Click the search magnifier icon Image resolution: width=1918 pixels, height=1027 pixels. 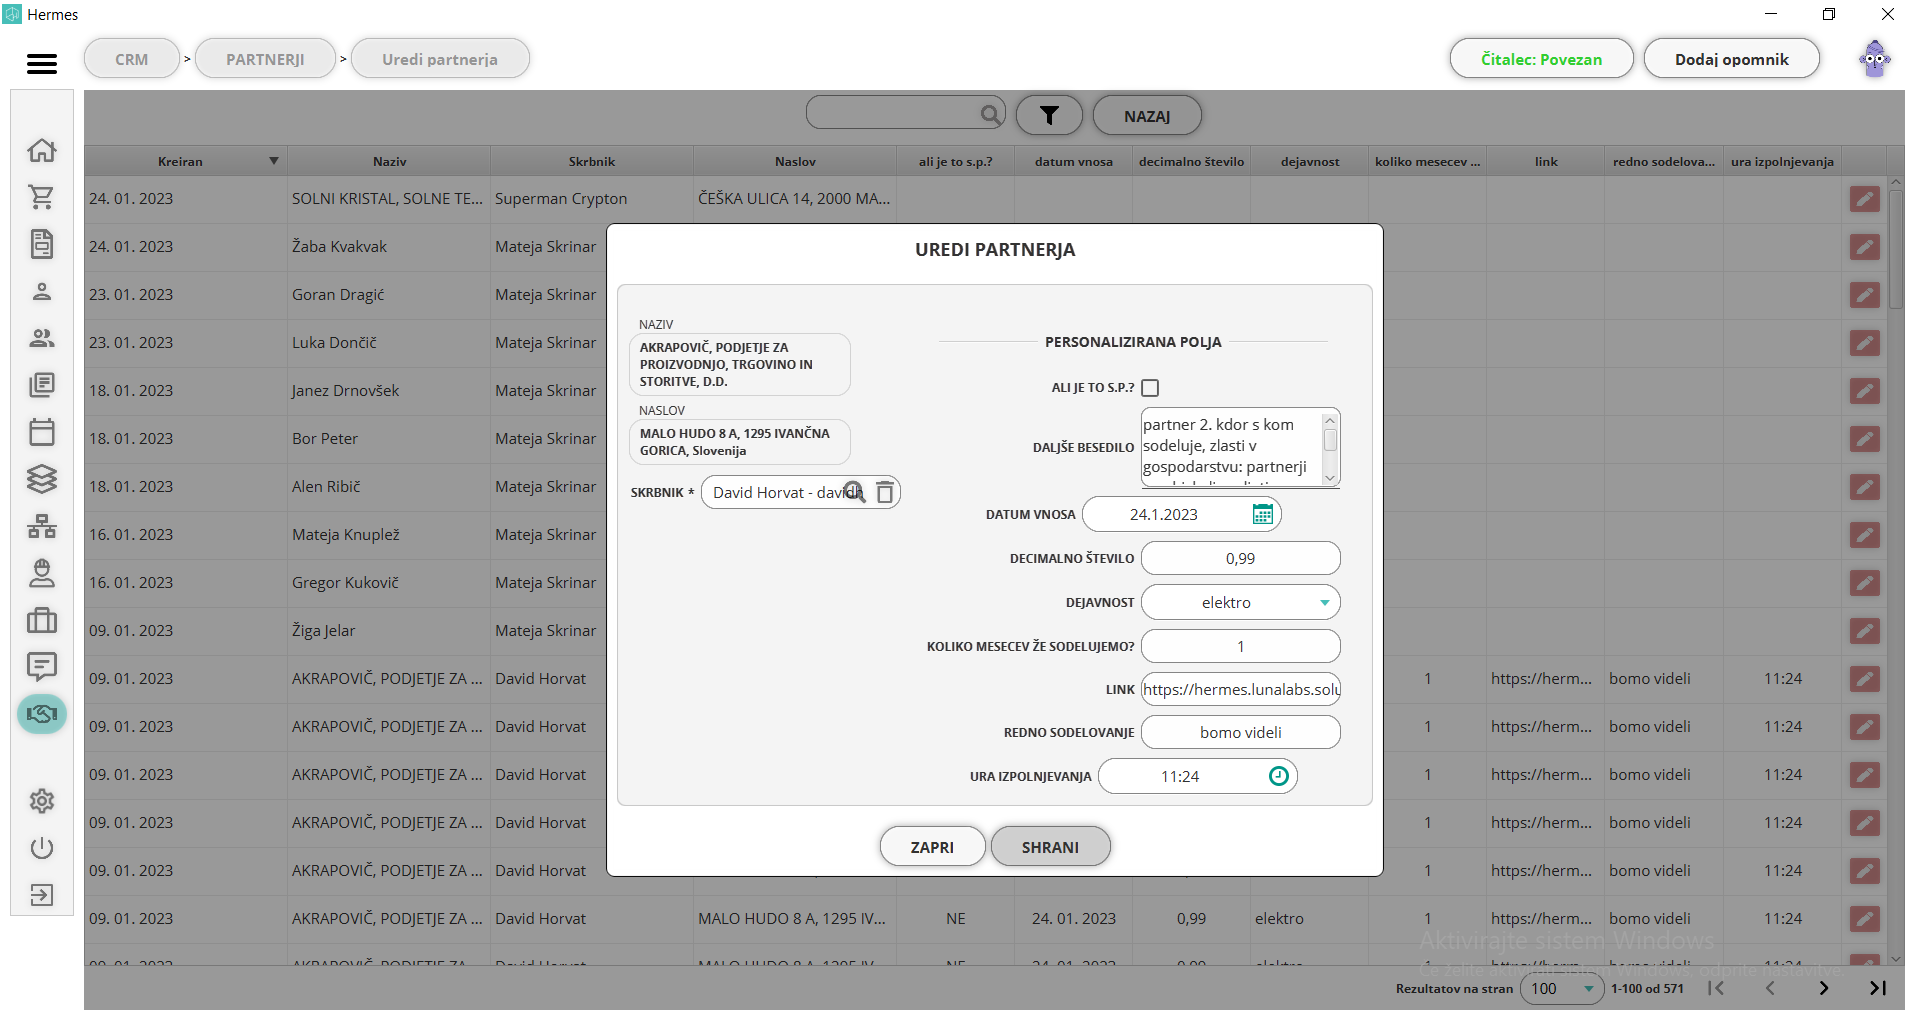pyautogui.click(x=990, y=114)
